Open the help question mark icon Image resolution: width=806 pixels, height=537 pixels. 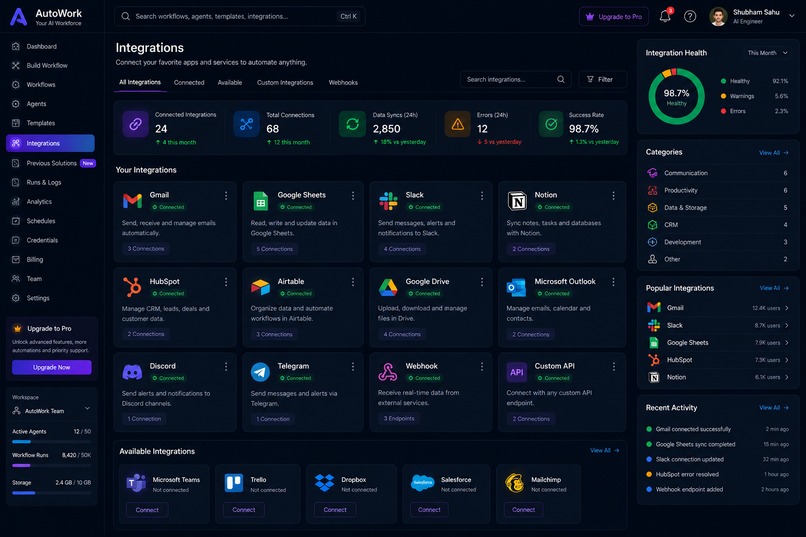pos(690,16)
